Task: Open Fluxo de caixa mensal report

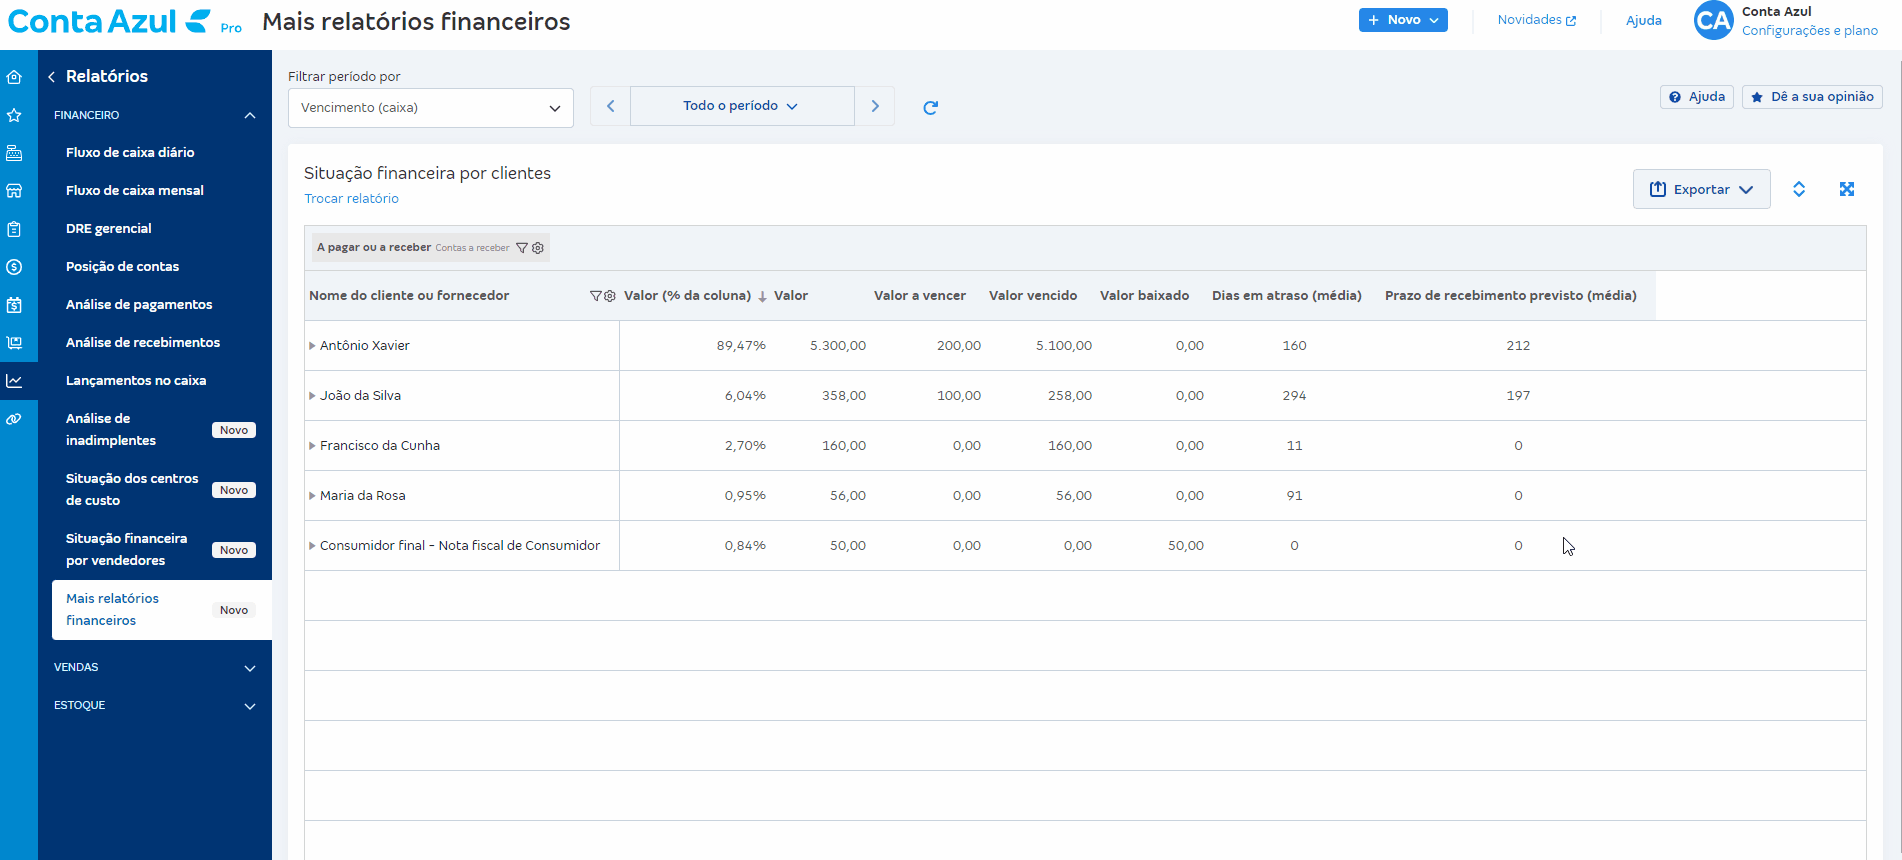Action: (x=135, y=191)
